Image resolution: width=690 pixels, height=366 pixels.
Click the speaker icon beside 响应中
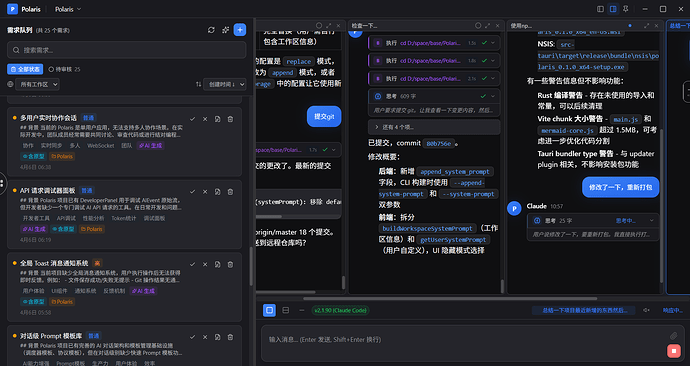tap(646, 310)
